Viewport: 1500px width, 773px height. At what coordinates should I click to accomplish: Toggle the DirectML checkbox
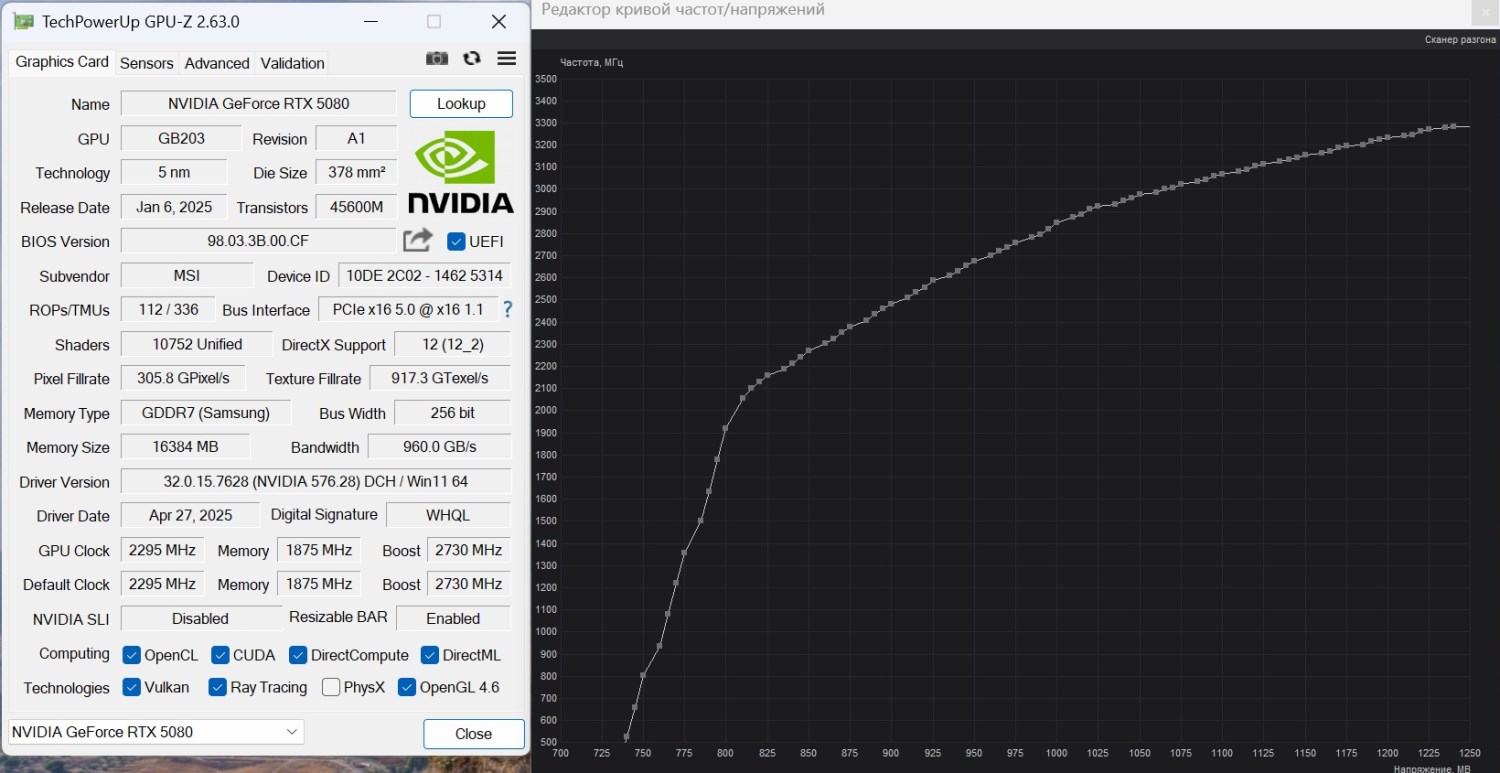[430, 655]
